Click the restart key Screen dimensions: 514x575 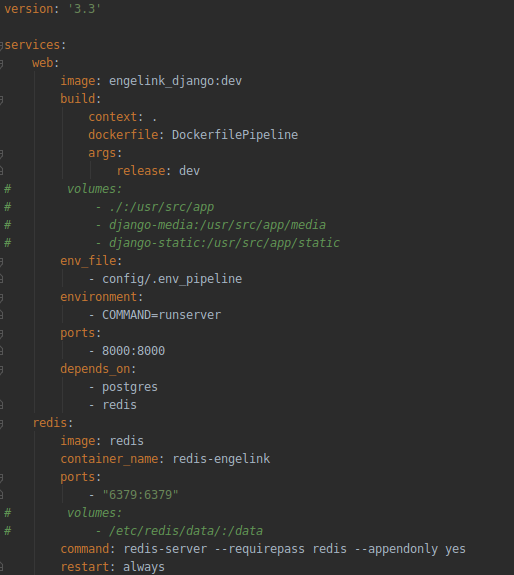[x=85, y=567]
